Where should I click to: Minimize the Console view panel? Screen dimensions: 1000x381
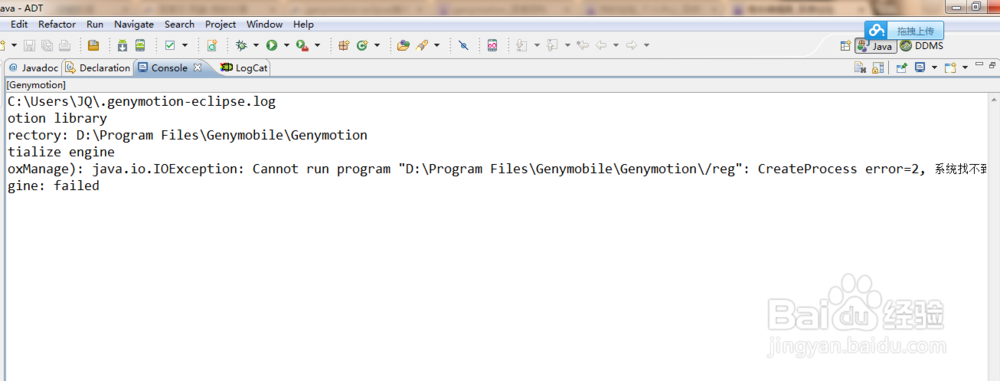tap(979, 64)
